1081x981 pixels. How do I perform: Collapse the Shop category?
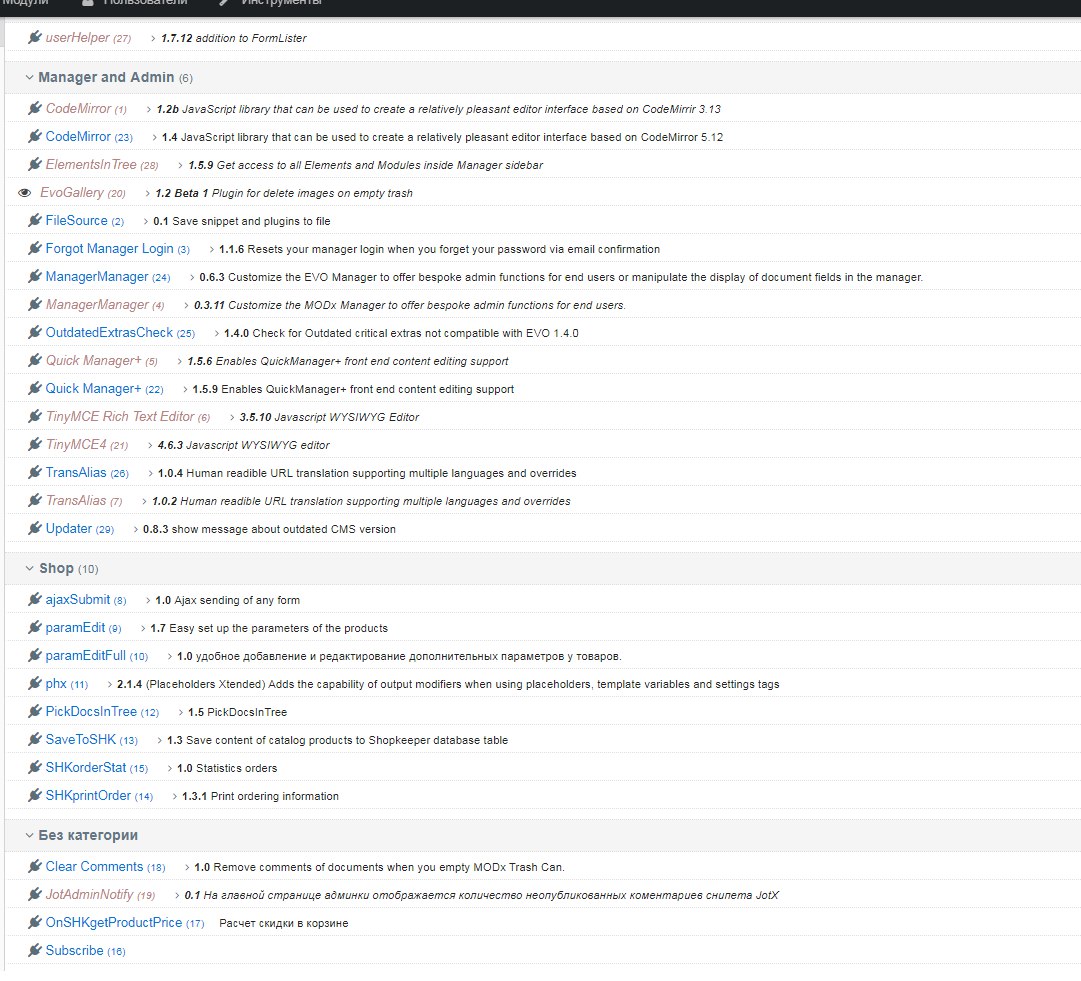tap(30, 568)
